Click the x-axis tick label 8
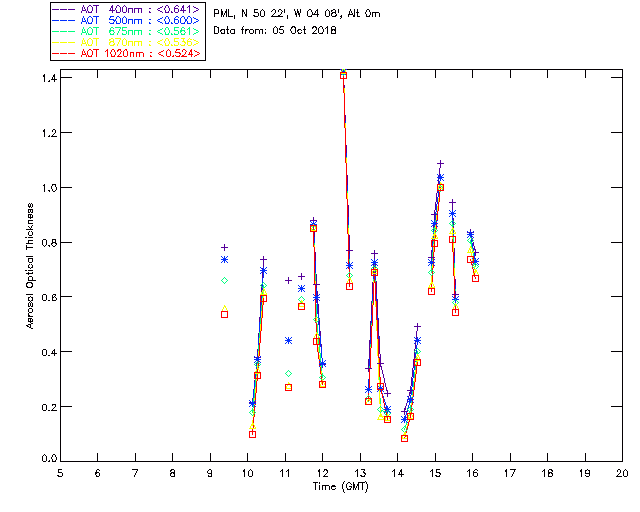 (x=173, y=473)
